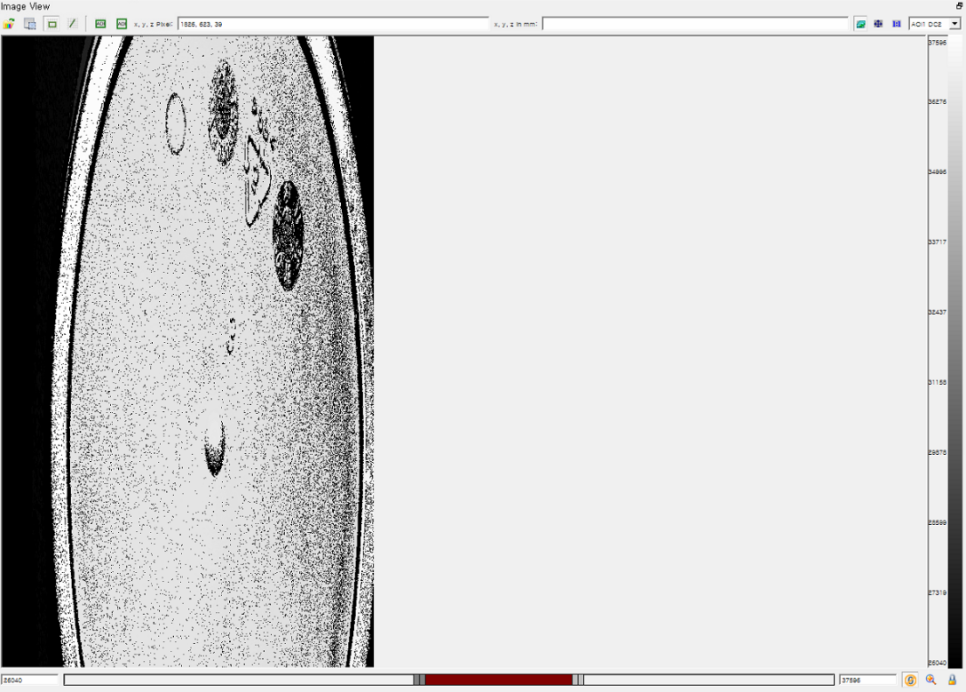Click the minimum window level input field
Screen dimensions: 966x692
tap(29, 680)
